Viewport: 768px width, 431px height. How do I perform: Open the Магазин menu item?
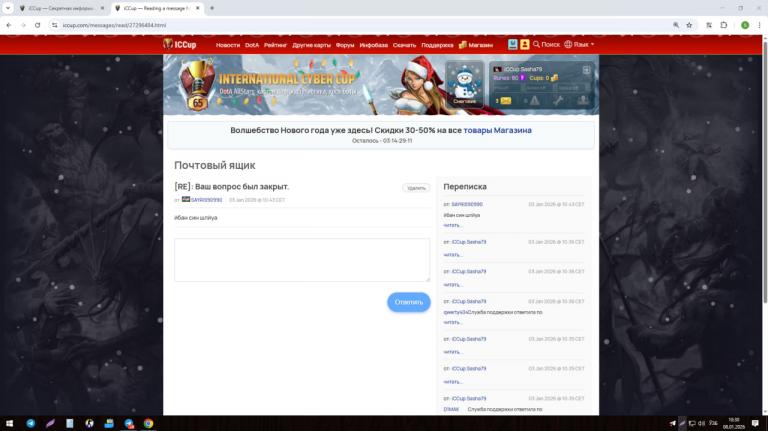pos(476,45)
